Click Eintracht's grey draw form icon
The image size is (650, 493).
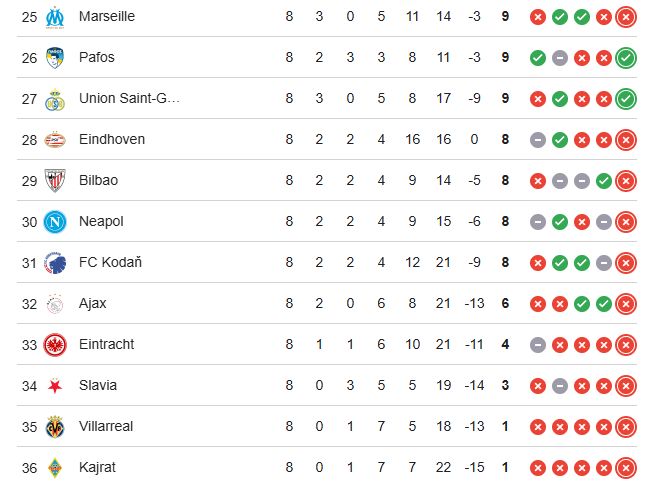pos(538,345)
